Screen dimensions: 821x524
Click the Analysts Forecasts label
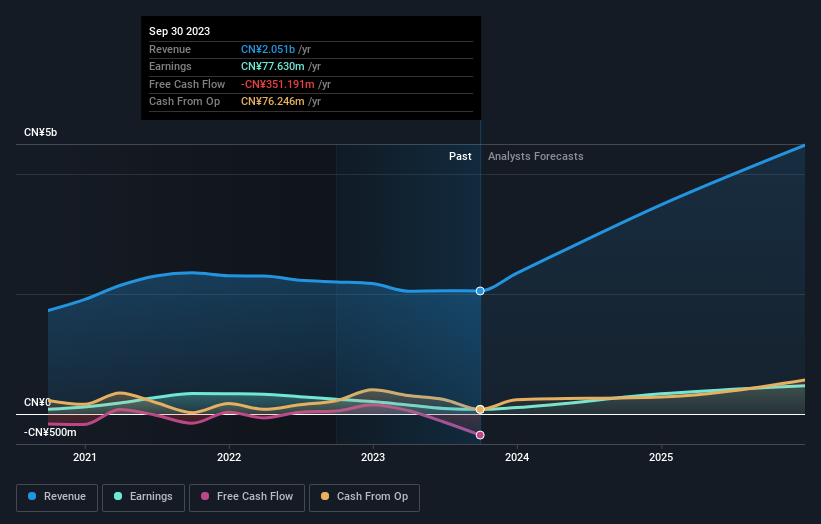point(536,156)
